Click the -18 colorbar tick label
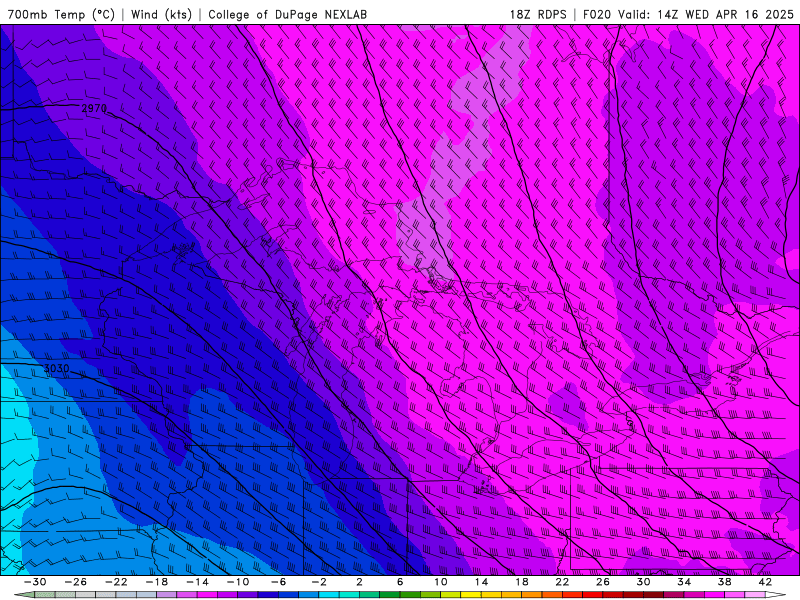The height and width of the screenshot is (600, 800). pyautogui.click(x=157, y=582)
